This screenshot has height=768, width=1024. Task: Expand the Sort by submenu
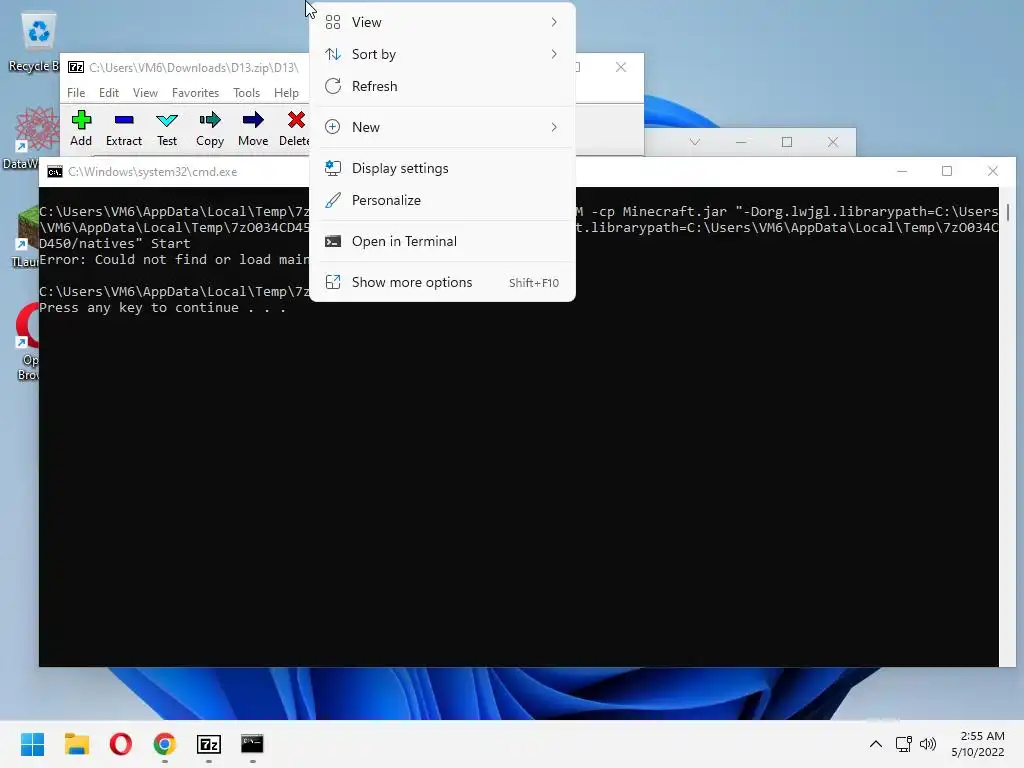442,54
